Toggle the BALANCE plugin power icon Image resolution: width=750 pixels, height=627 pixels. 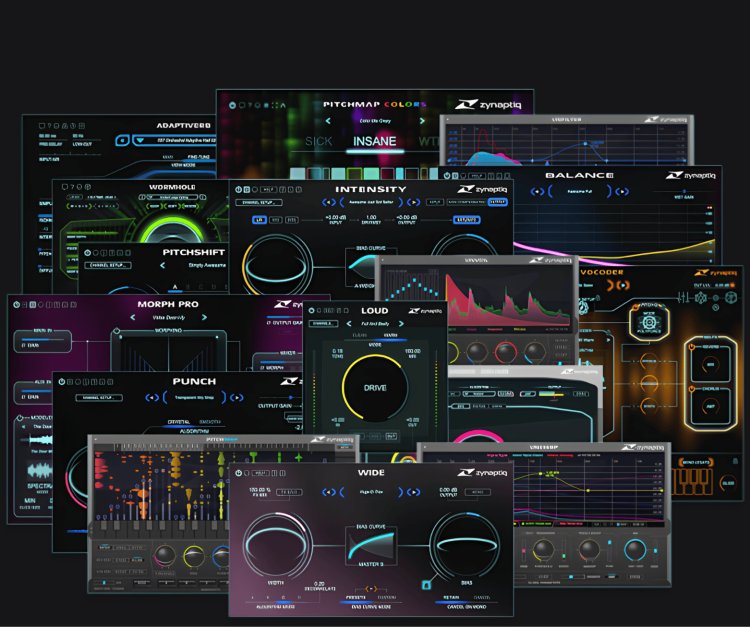447,176
